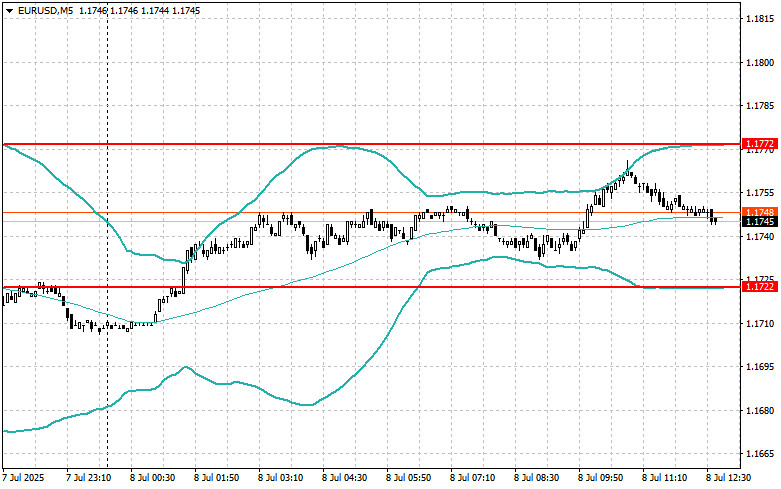Click time label 8 Jul 09:50
The height and width of the screenshot is (489, 781).
pyautogui.click(x=600, y=478)
